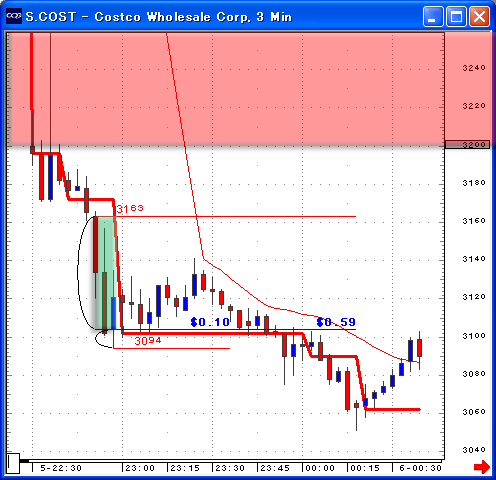
Task: Click the 3040 price scale label
Action: click(474, 450)
